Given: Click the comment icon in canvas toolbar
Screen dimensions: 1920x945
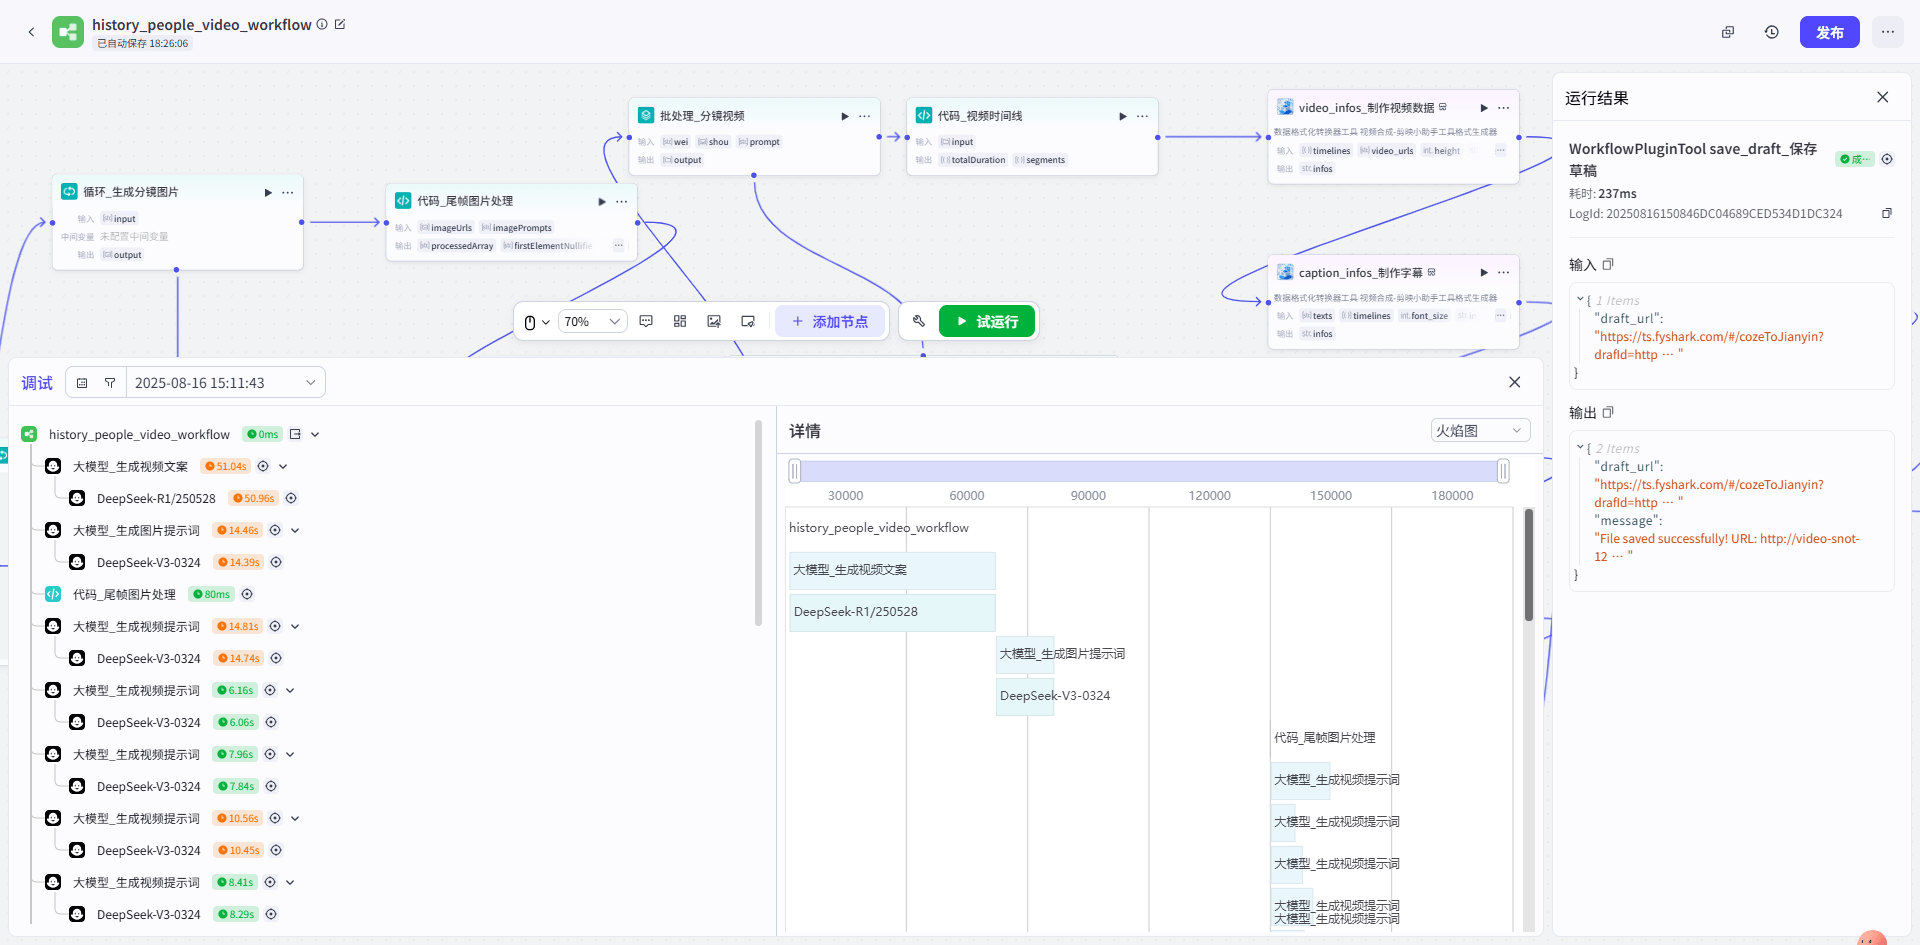Looking at the screenshot, I should coord(646,321).
